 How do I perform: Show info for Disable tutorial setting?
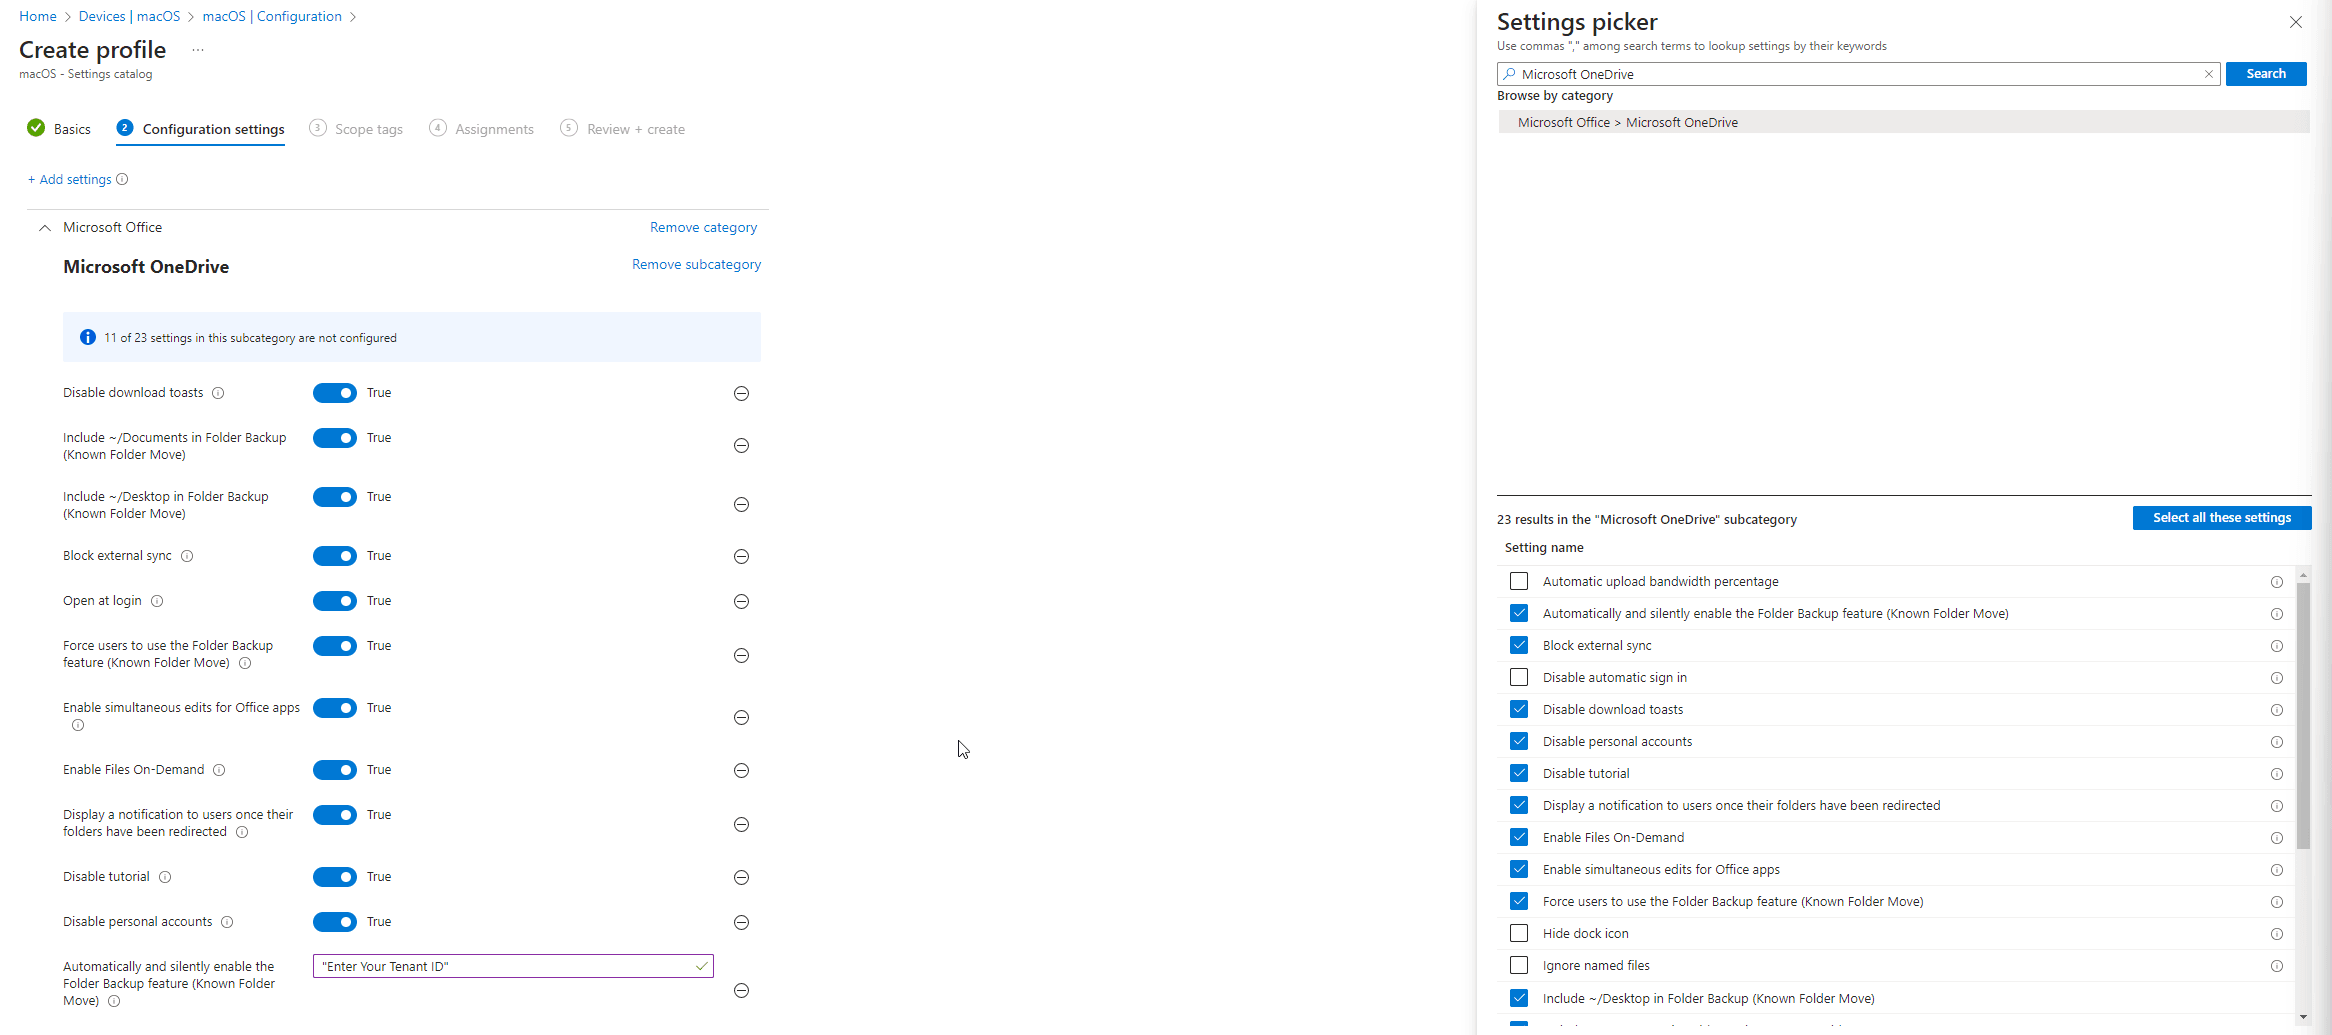click(x=165, y=877)
